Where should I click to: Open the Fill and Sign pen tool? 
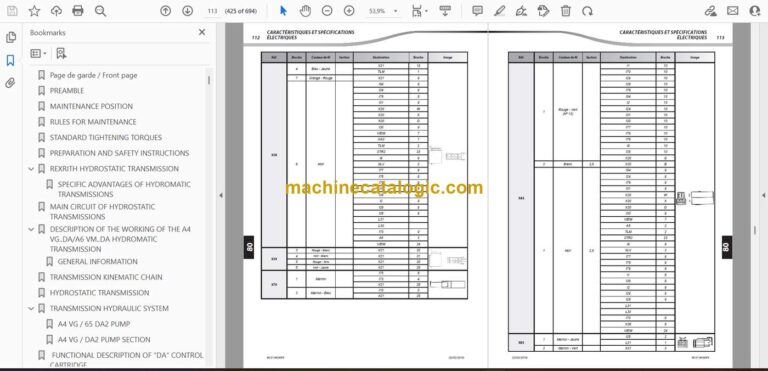522,11
